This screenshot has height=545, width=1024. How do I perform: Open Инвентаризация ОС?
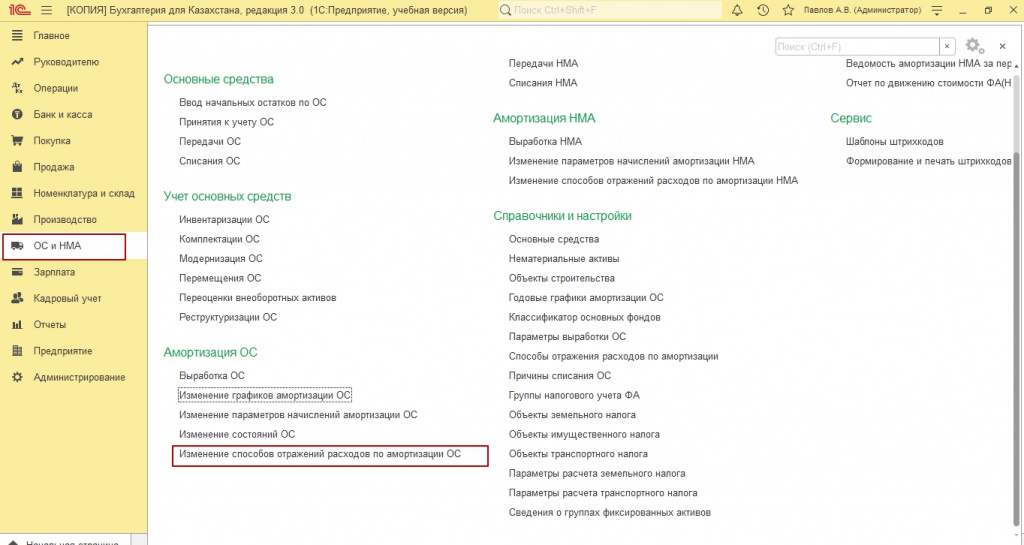tap(224, 220)
